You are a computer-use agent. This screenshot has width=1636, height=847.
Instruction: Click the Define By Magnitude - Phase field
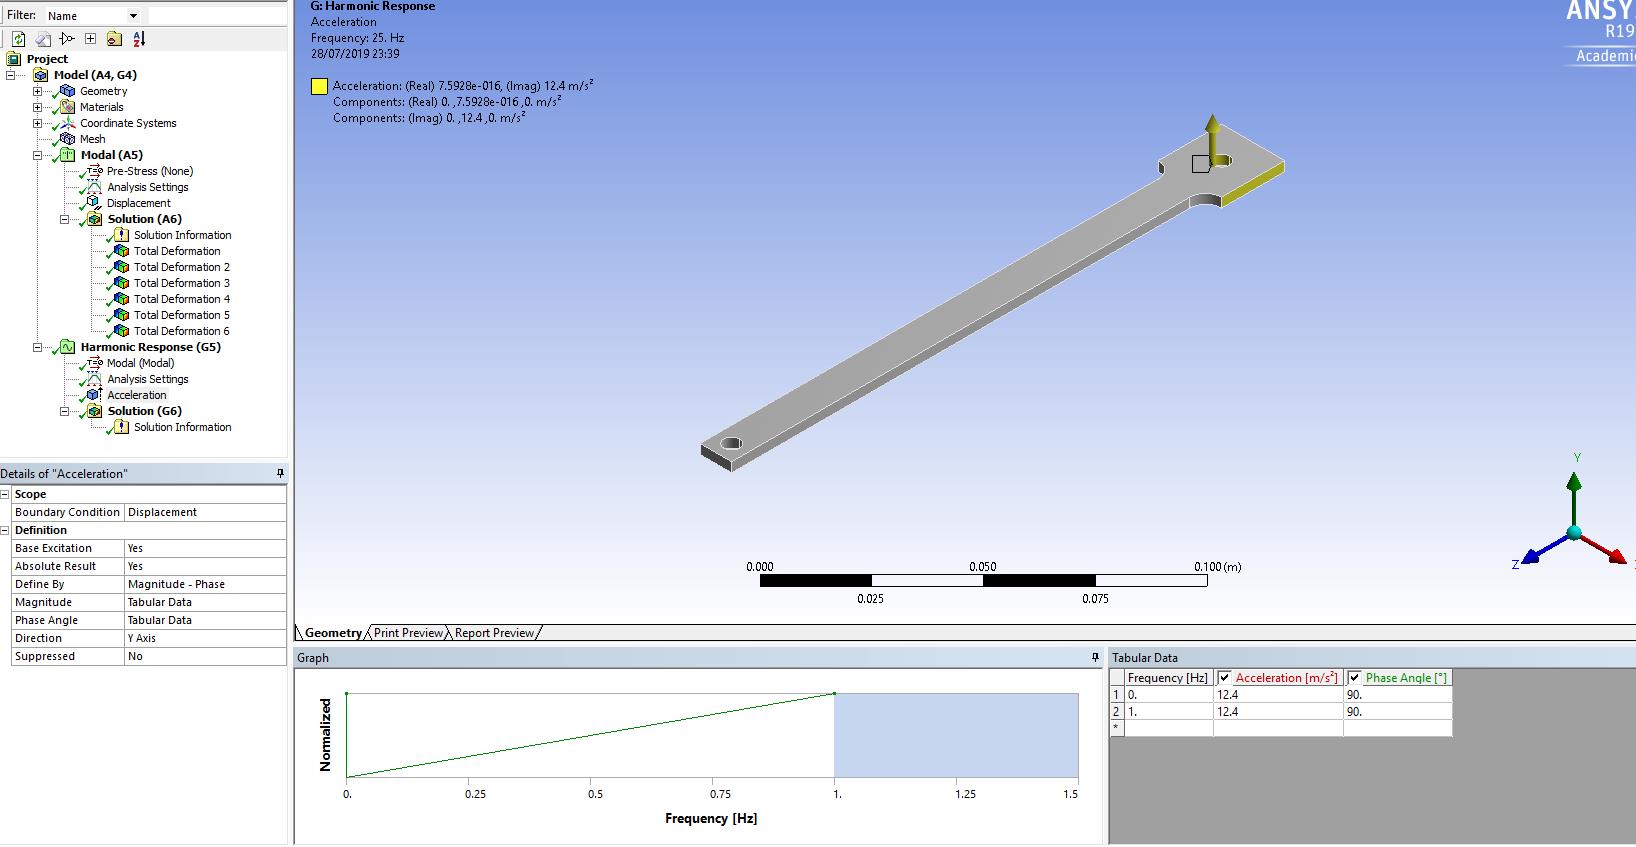pos(205,584)
